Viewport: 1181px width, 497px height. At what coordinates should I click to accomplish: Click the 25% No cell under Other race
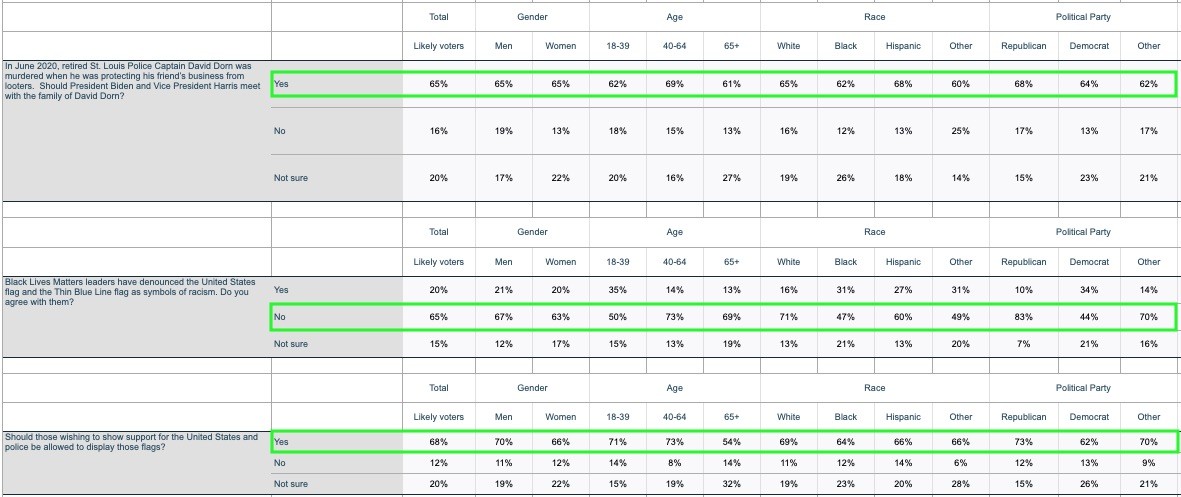click(960, 131)
